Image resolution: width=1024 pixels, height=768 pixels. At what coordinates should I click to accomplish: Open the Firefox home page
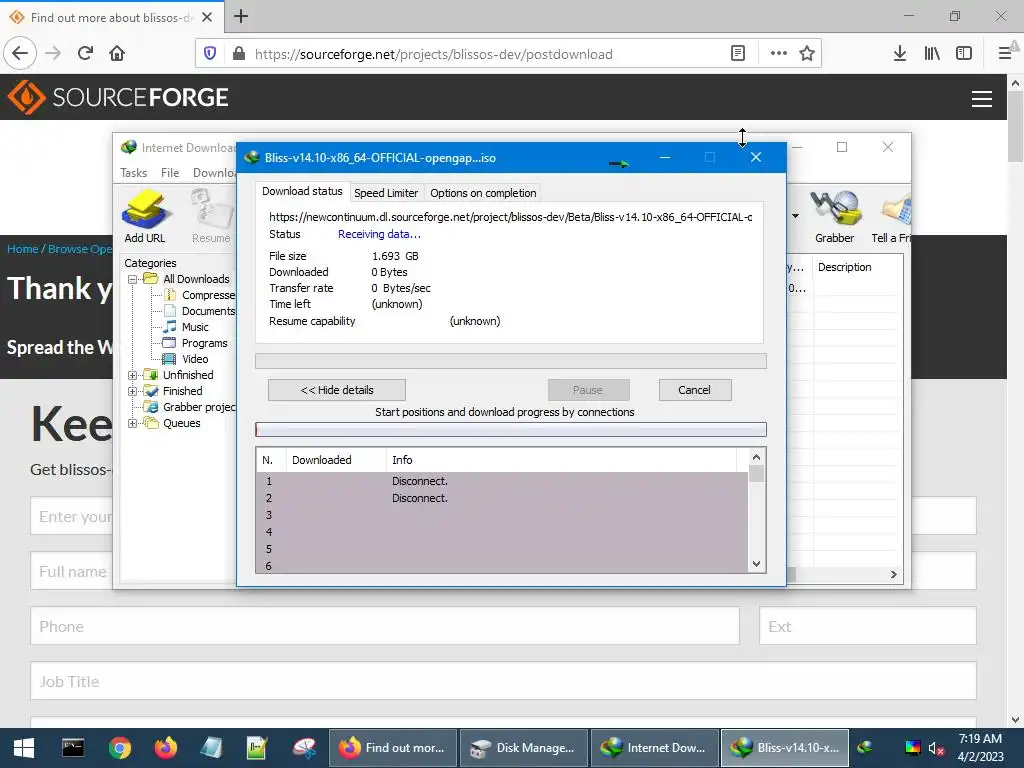(118, 54)
